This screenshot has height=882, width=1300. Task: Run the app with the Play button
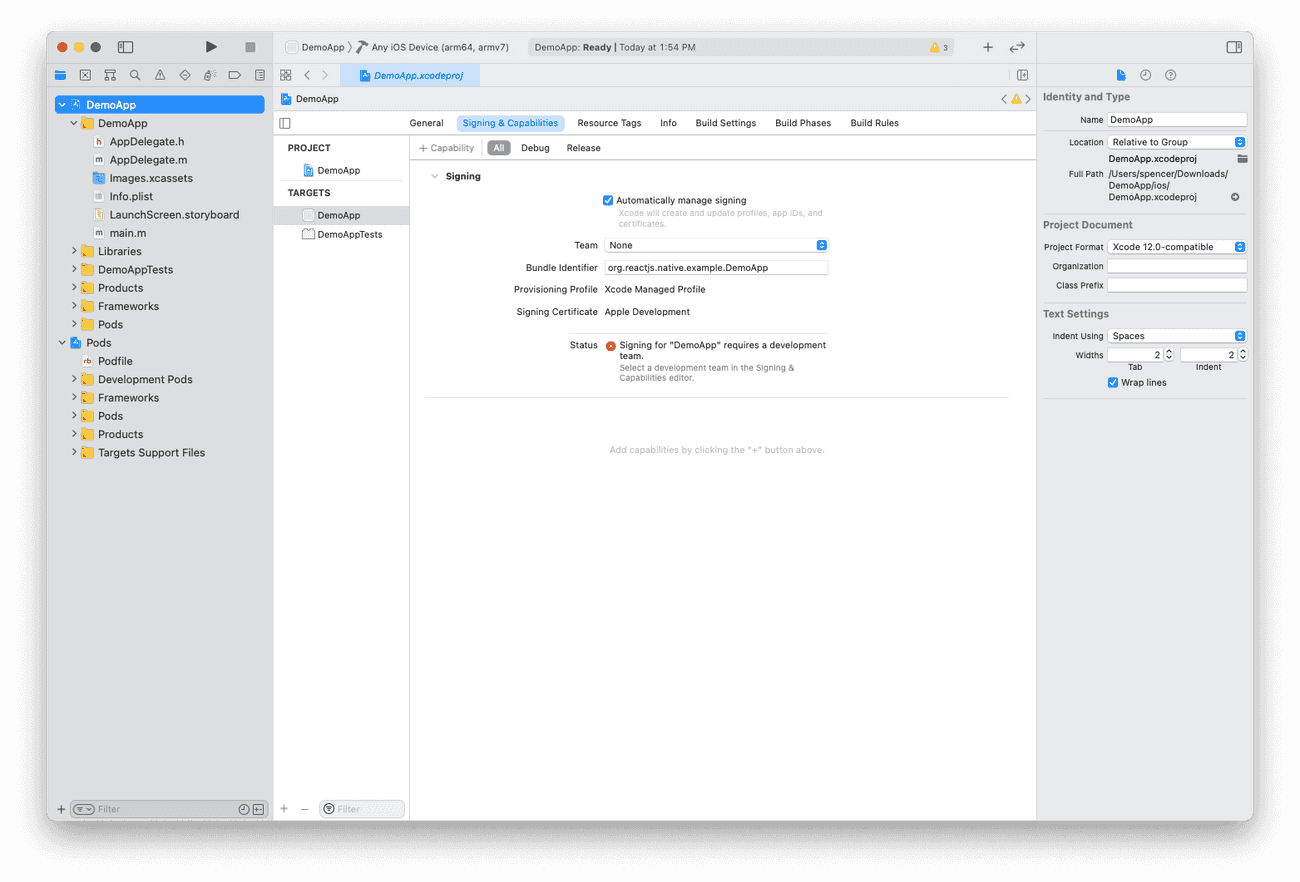pyautogui.click(x=211, y=46)
